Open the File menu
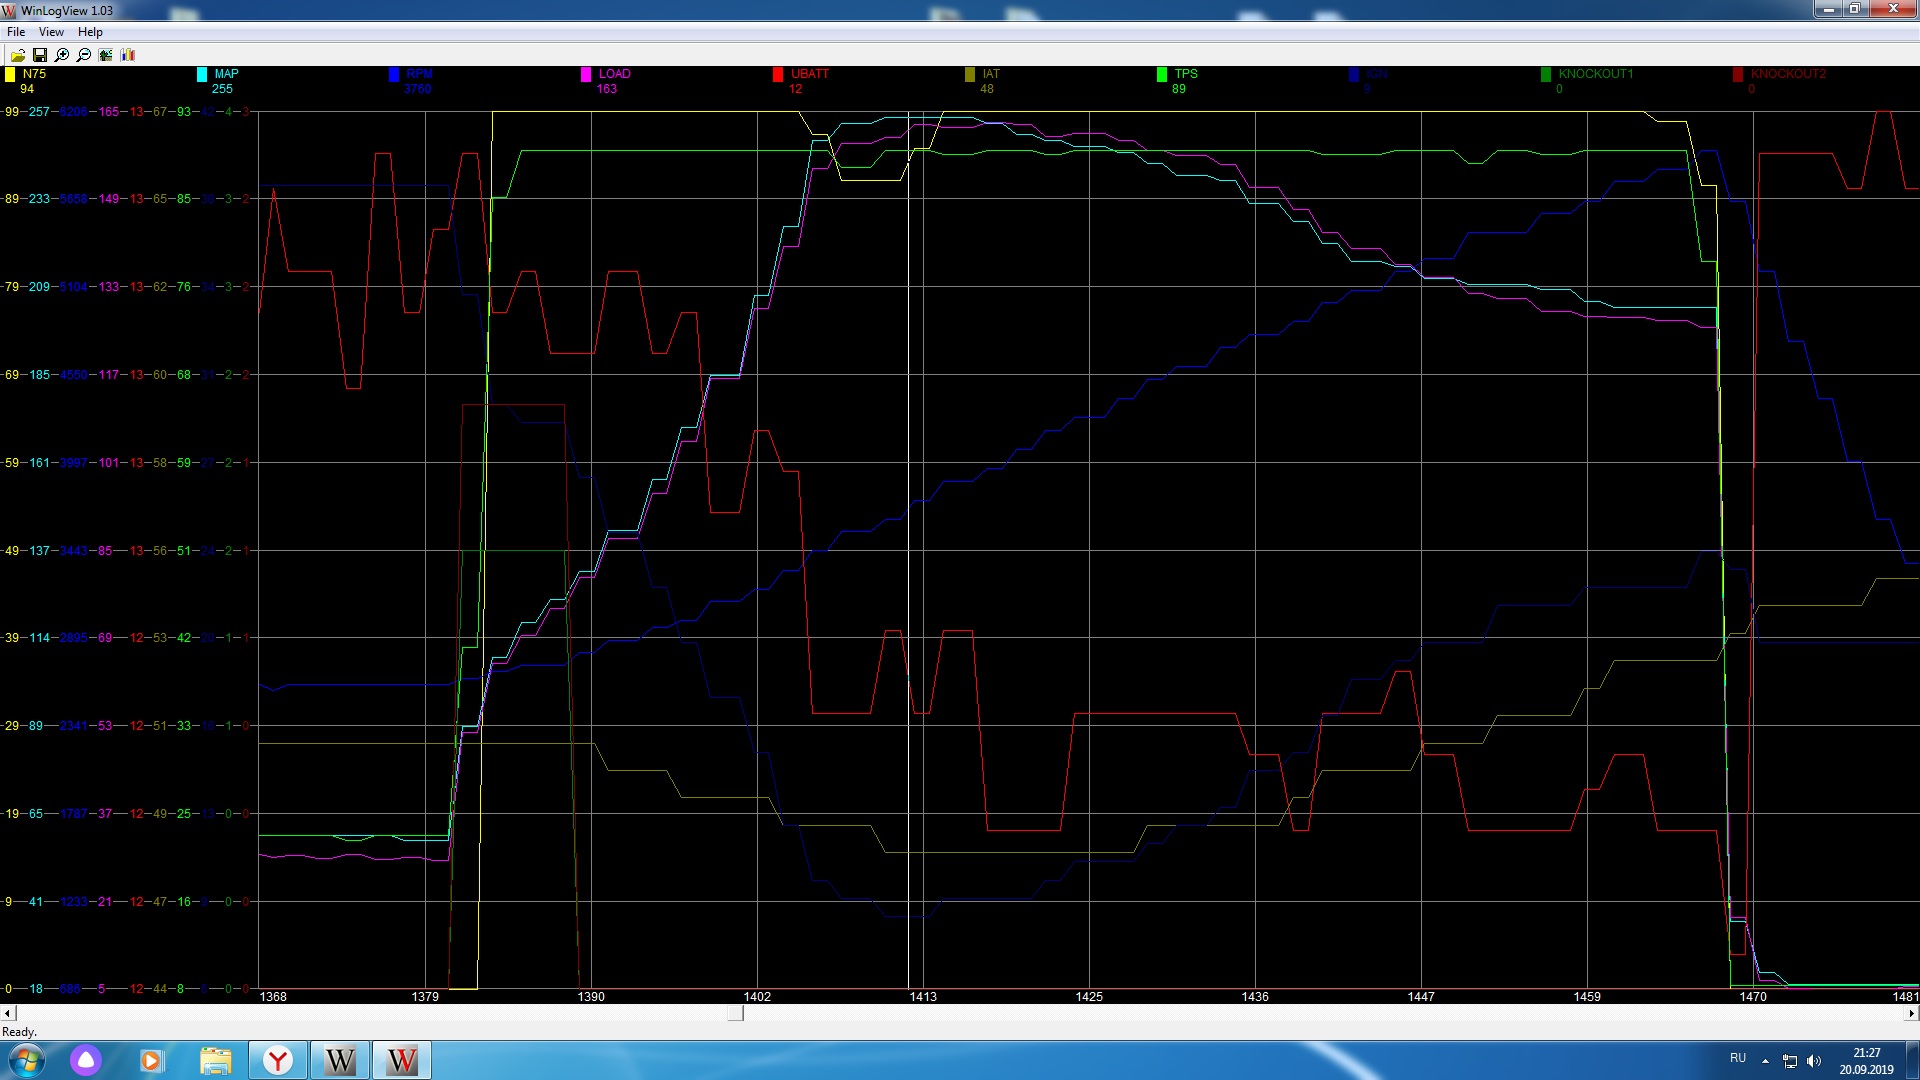This screenshot has width=1920, height=1080. point(16,32)
